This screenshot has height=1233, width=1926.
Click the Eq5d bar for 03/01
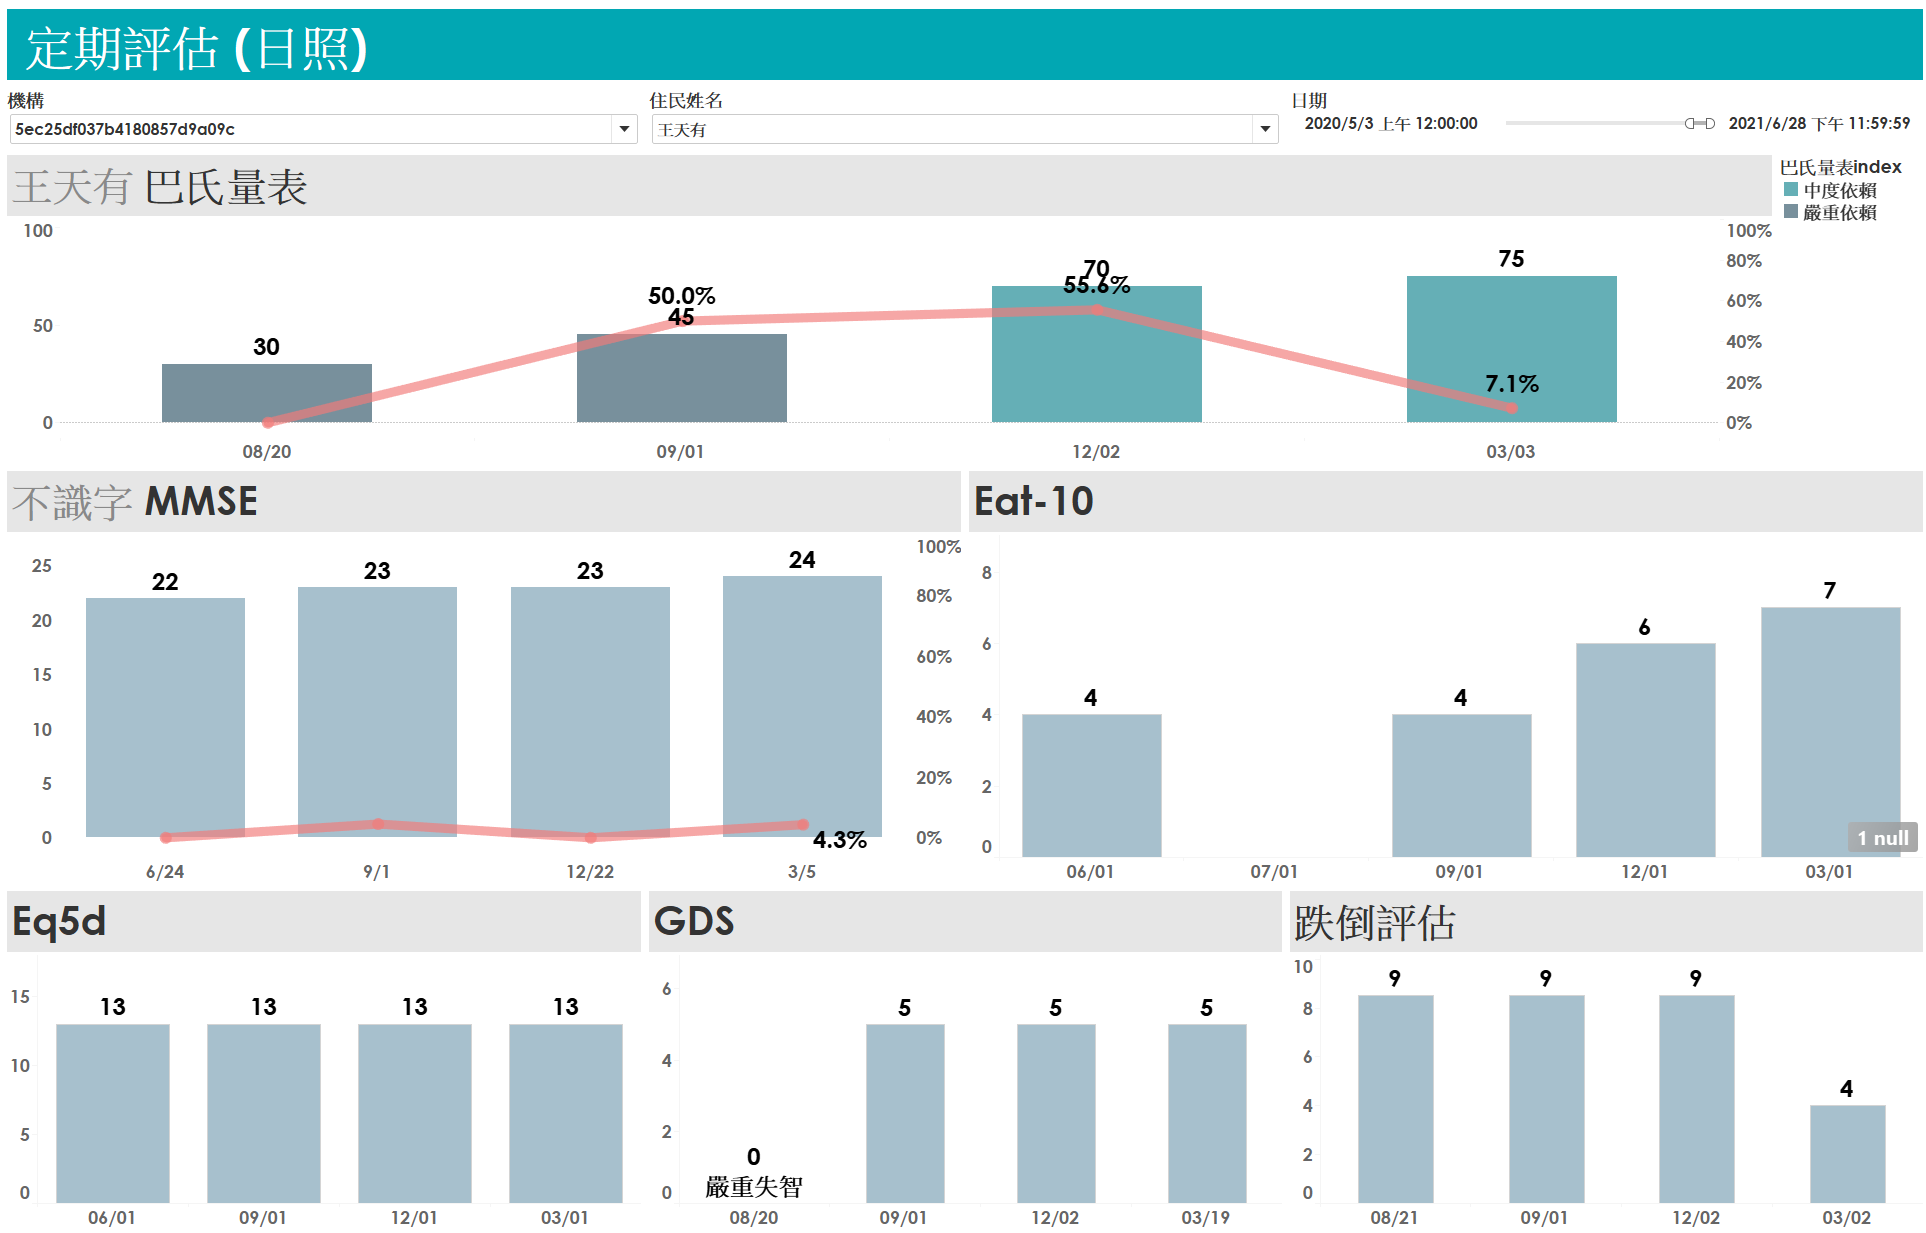(x=566, y=1113)
